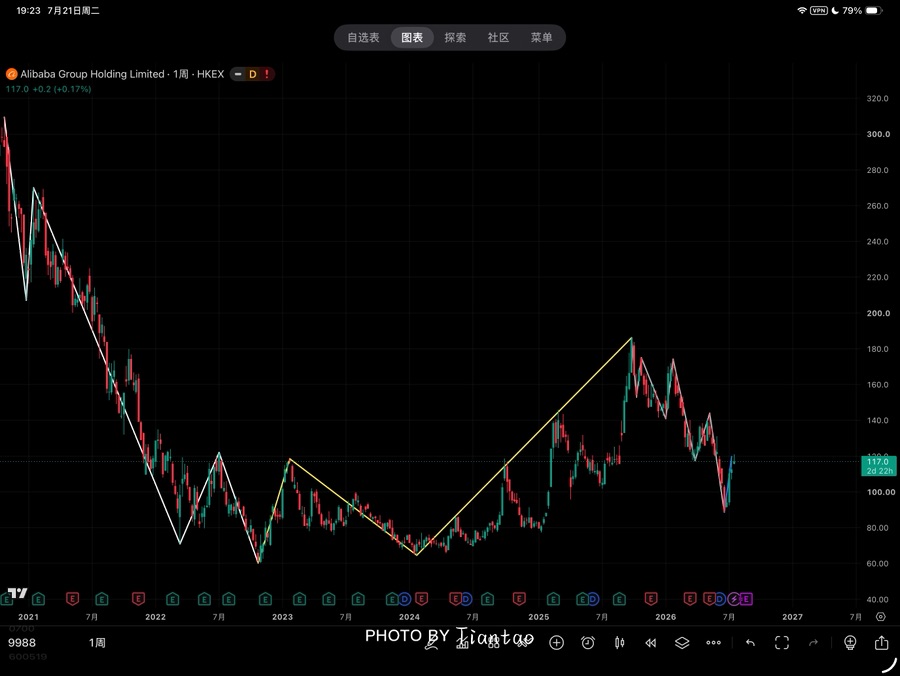Image resolution: width=900 pixels, height=676 pixels.
Task: Tap the 2022 time axis label
Action: [x=155, y=617]
